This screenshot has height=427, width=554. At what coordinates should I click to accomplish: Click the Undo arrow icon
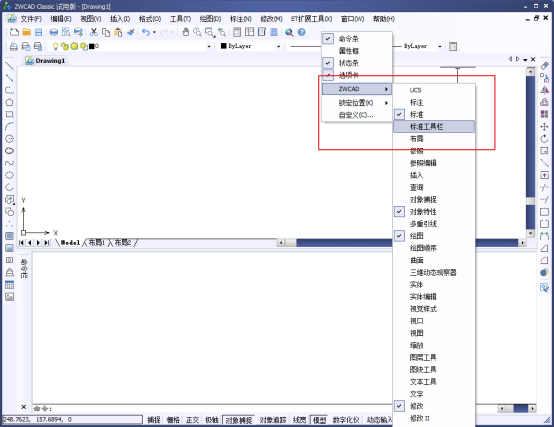(x=146, y=32)
